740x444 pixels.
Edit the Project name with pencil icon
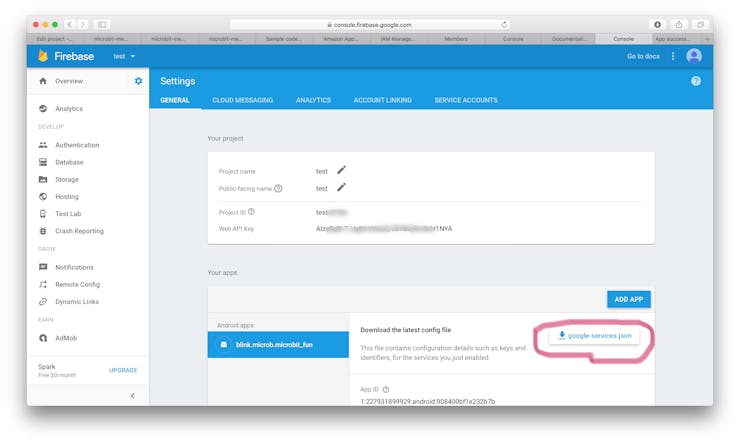[341, 170]
